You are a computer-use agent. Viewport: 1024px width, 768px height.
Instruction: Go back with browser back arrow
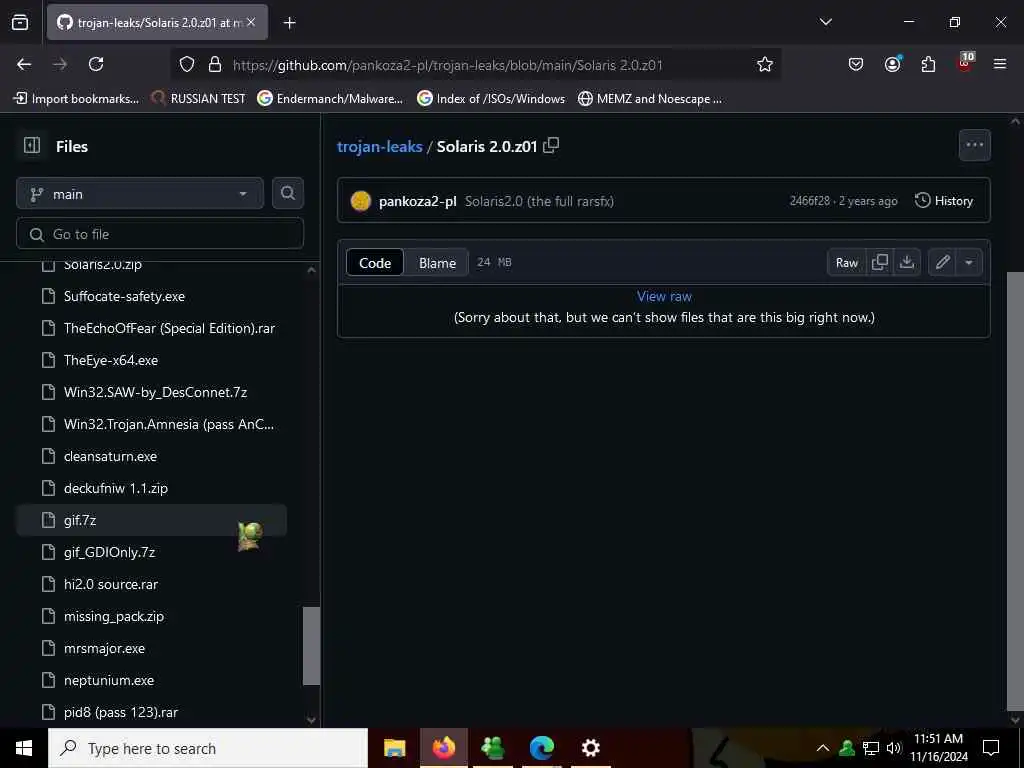[24, 64]
